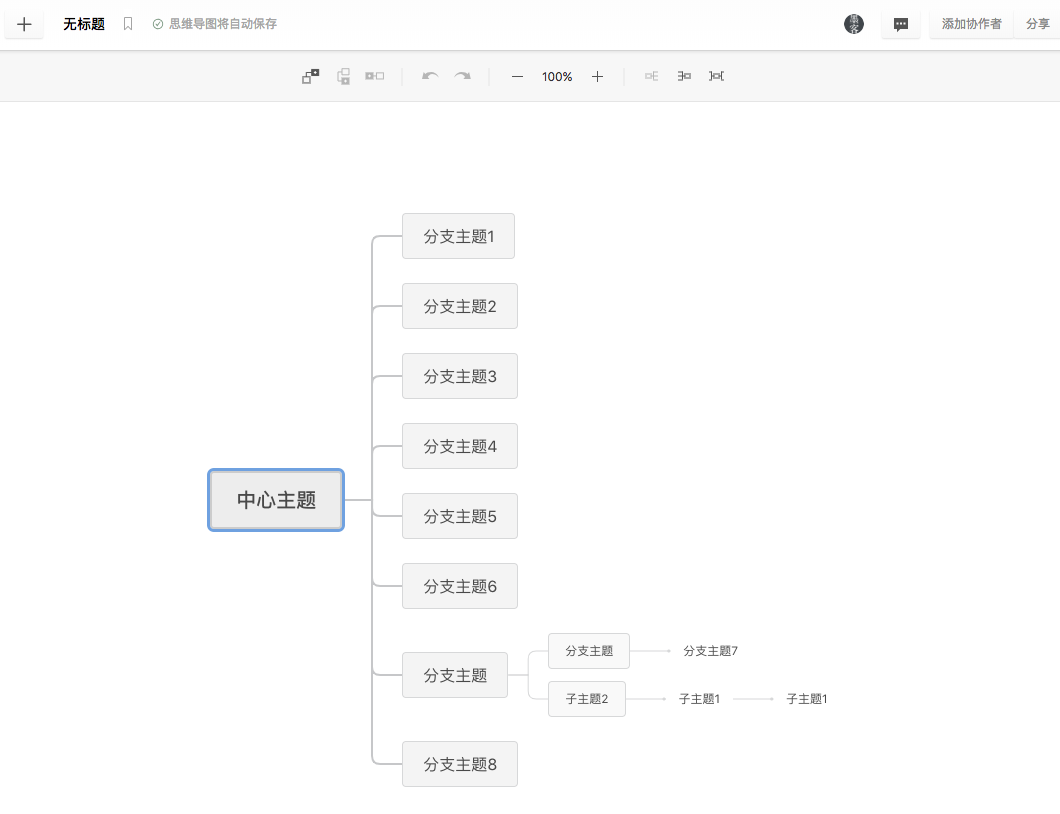Select the 分支主题8 node
Image resolution: width=1060 pixels, height=814 pixels.
click(x=459, y=764)
